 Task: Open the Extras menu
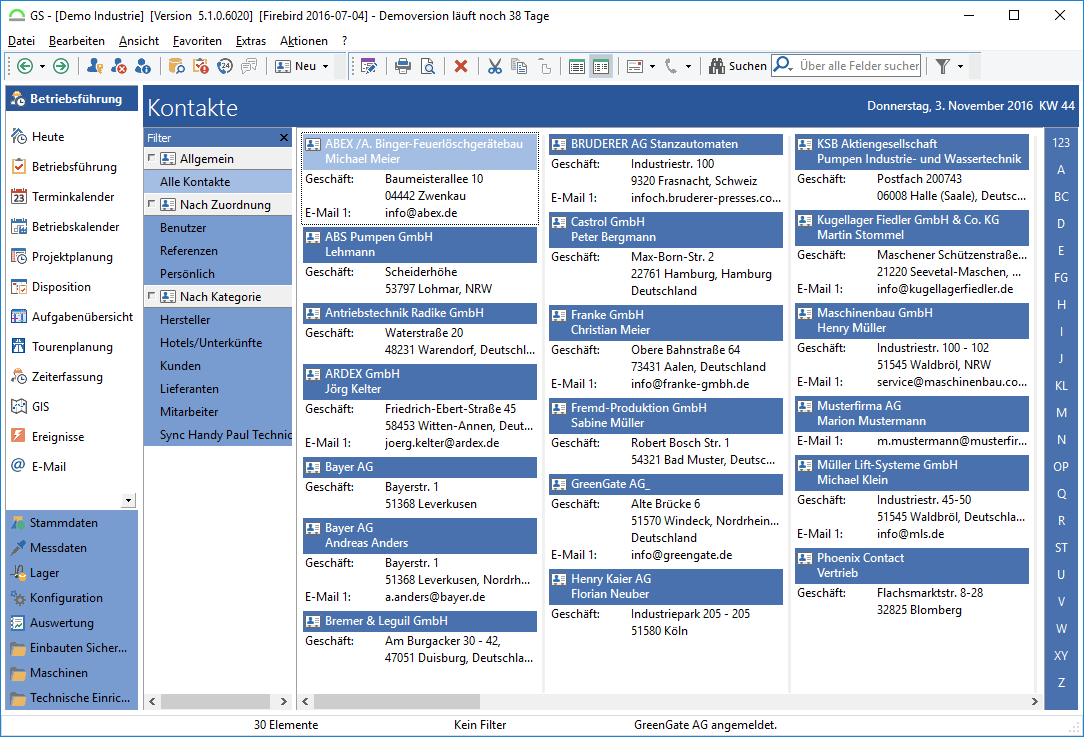pyautogui.click(x=251, y=41)
